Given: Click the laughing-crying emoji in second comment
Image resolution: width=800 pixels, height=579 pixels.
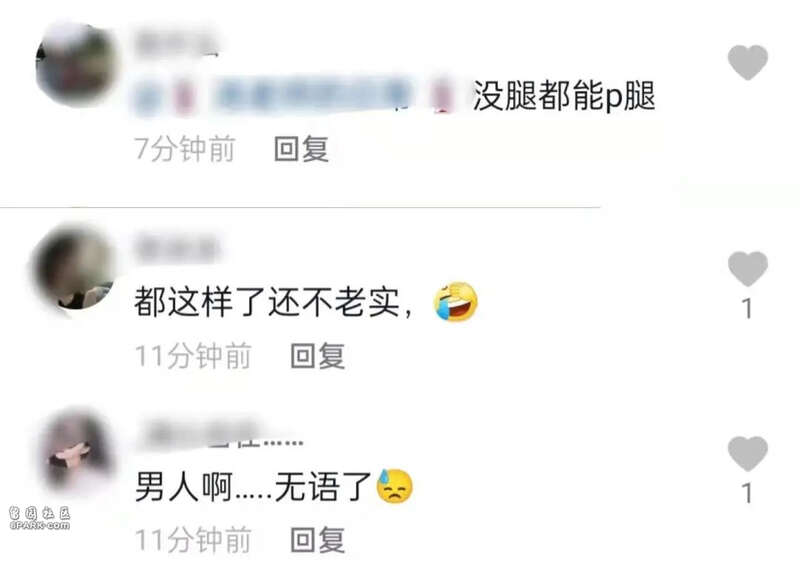Looking at the screenshot, I should click(x=456, y=301).
